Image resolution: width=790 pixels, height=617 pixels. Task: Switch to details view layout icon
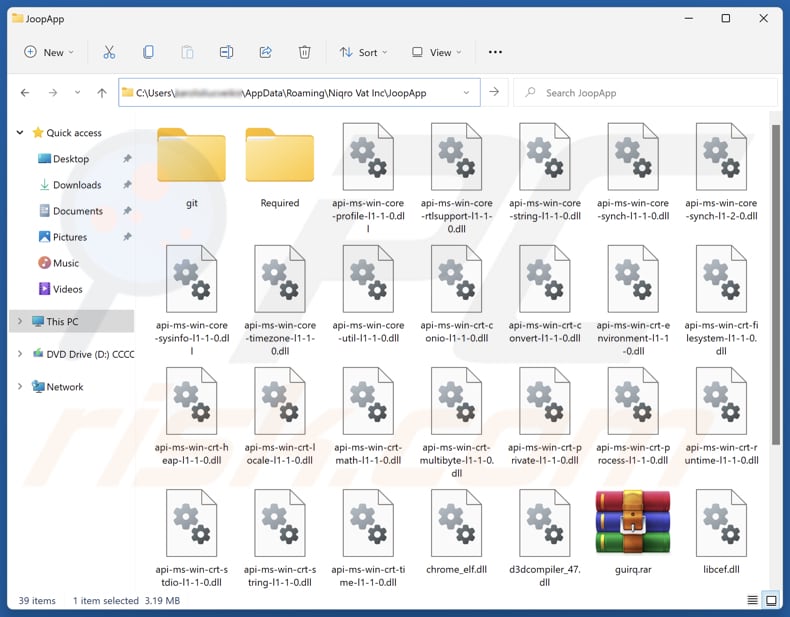(x=752, y=600)
